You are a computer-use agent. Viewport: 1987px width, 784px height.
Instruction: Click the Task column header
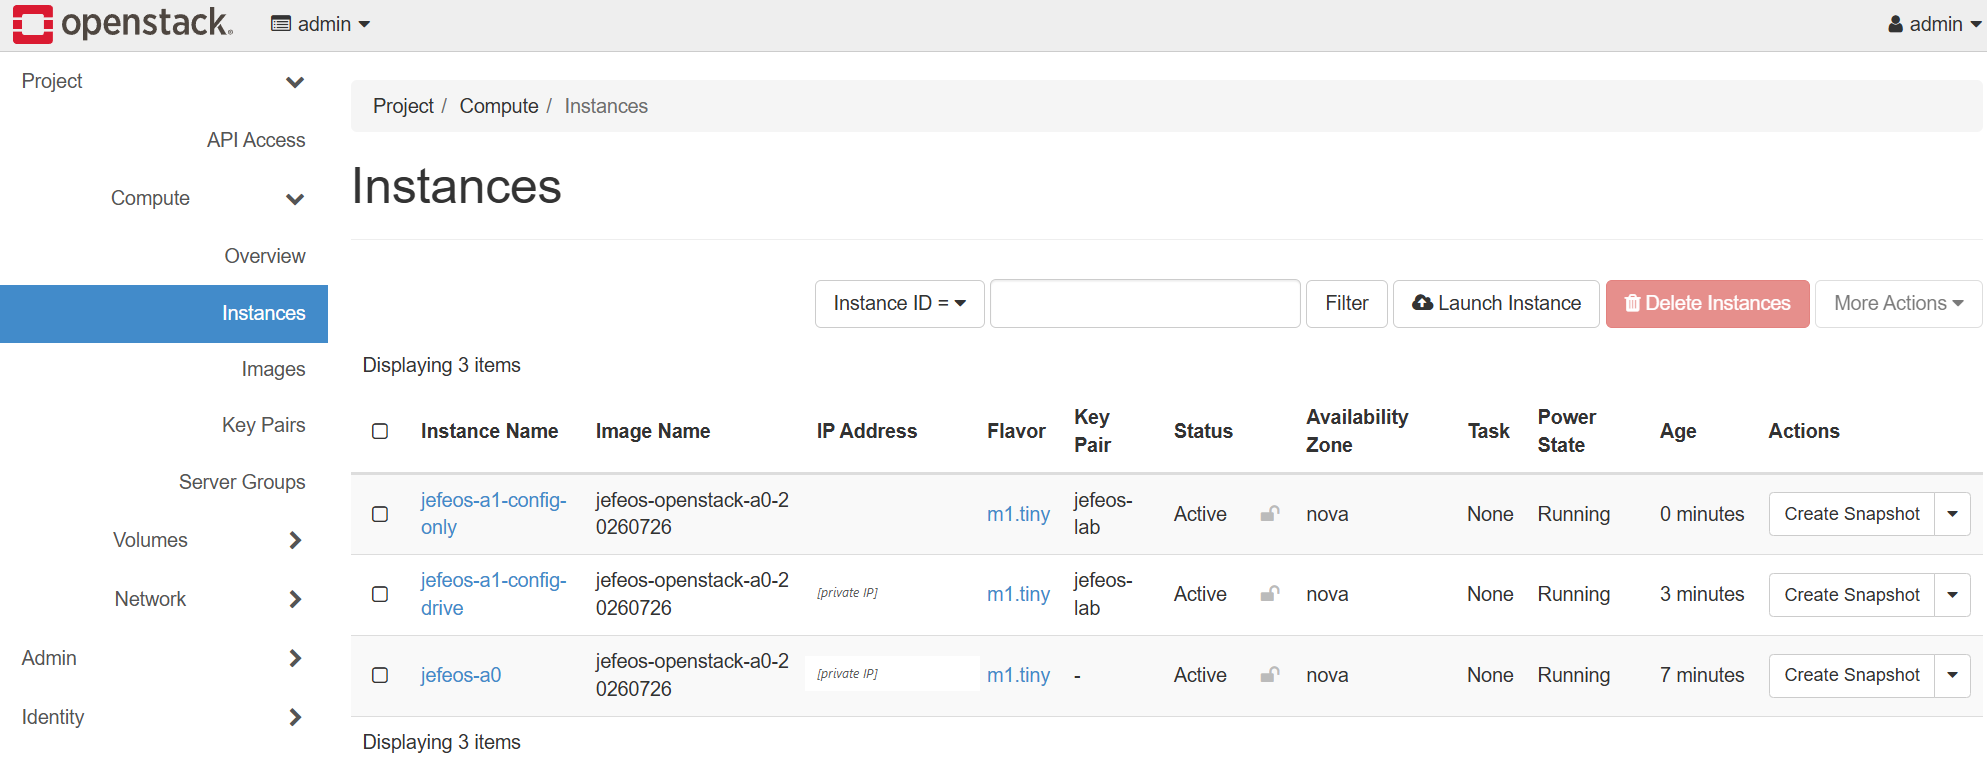click(x=1488, y=431)
